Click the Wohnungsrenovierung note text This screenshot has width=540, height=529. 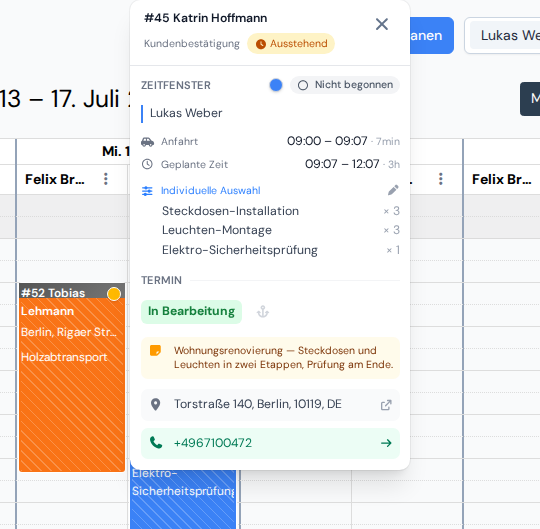point(283,357)
